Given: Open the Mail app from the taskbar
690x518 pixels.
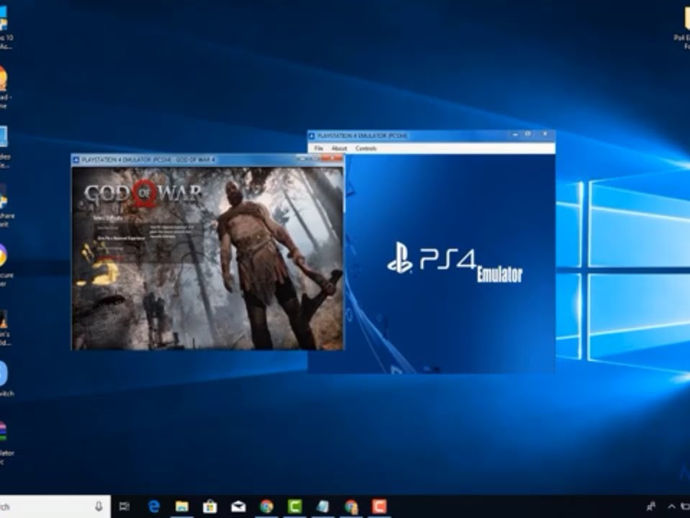Looking at the screenshot, I should [x=238, y=507].
